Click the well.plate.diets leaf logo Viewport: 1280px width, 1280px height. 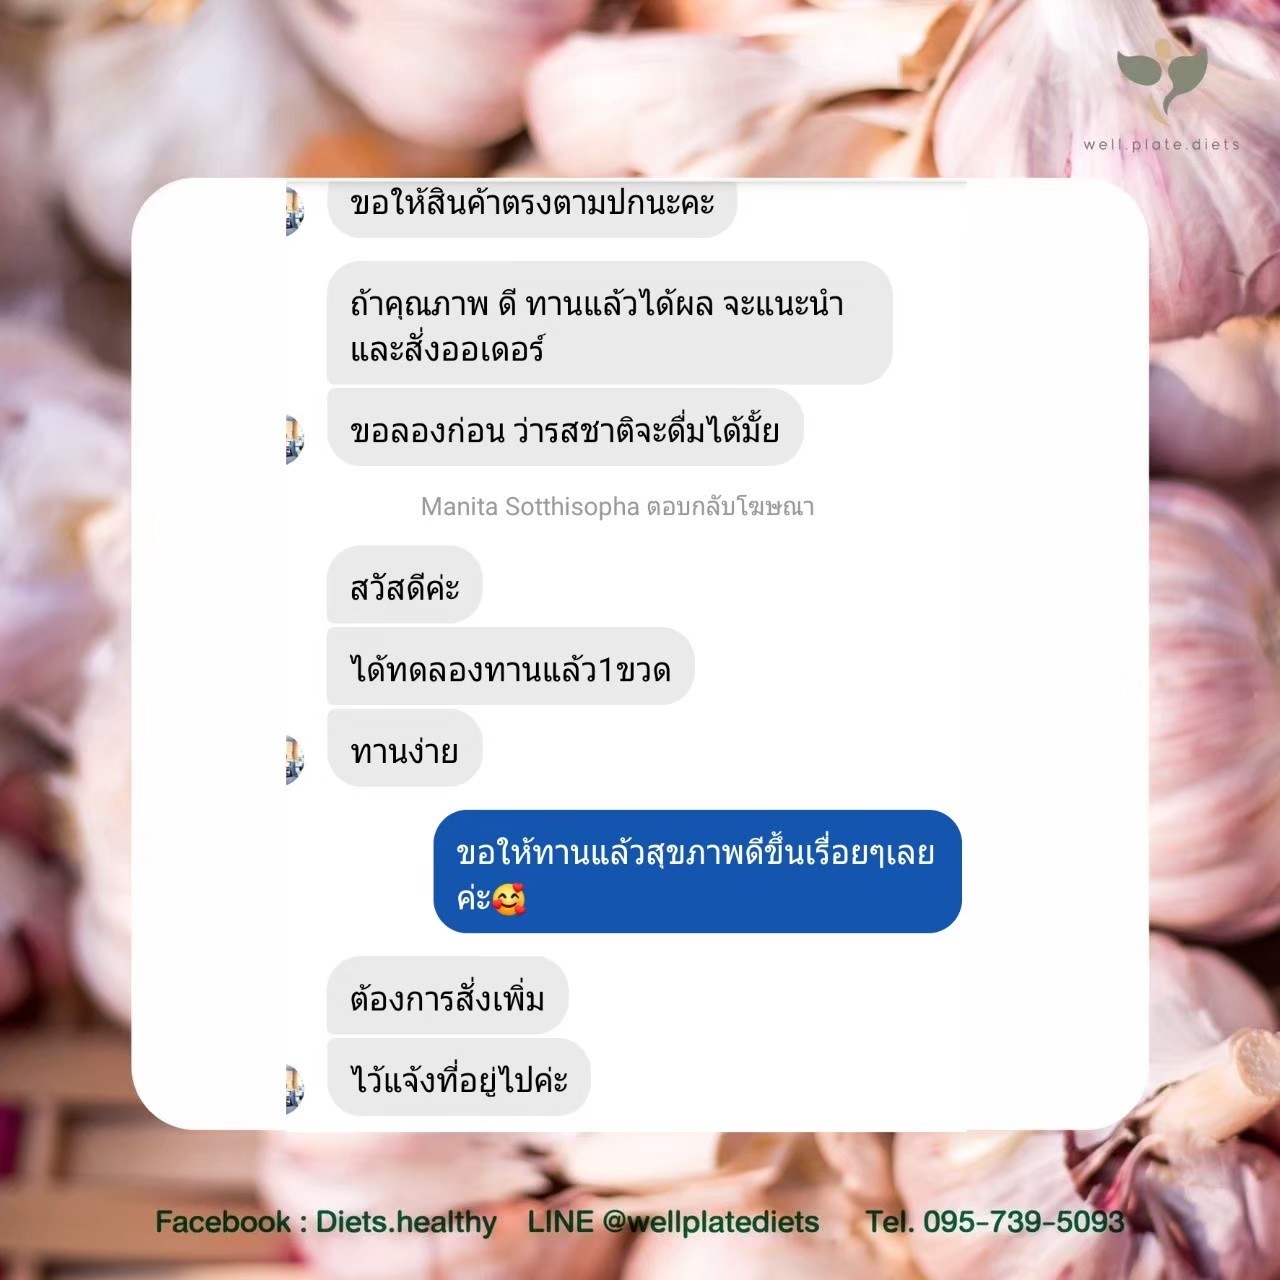(x=1162, y=78)
